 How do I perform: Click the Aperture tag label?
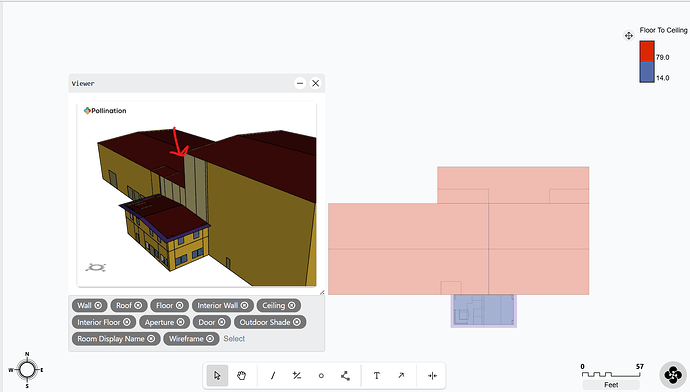pos(159,322)
